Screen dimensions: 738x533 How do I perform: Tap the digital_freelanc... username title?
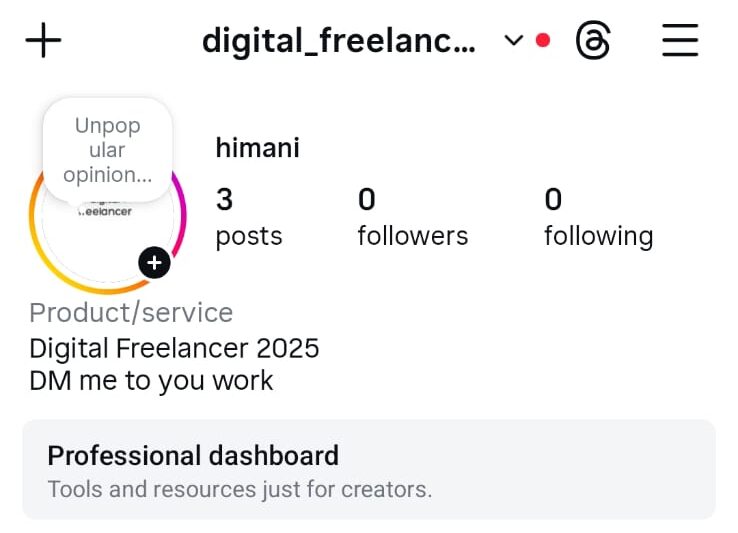(339, 41)
